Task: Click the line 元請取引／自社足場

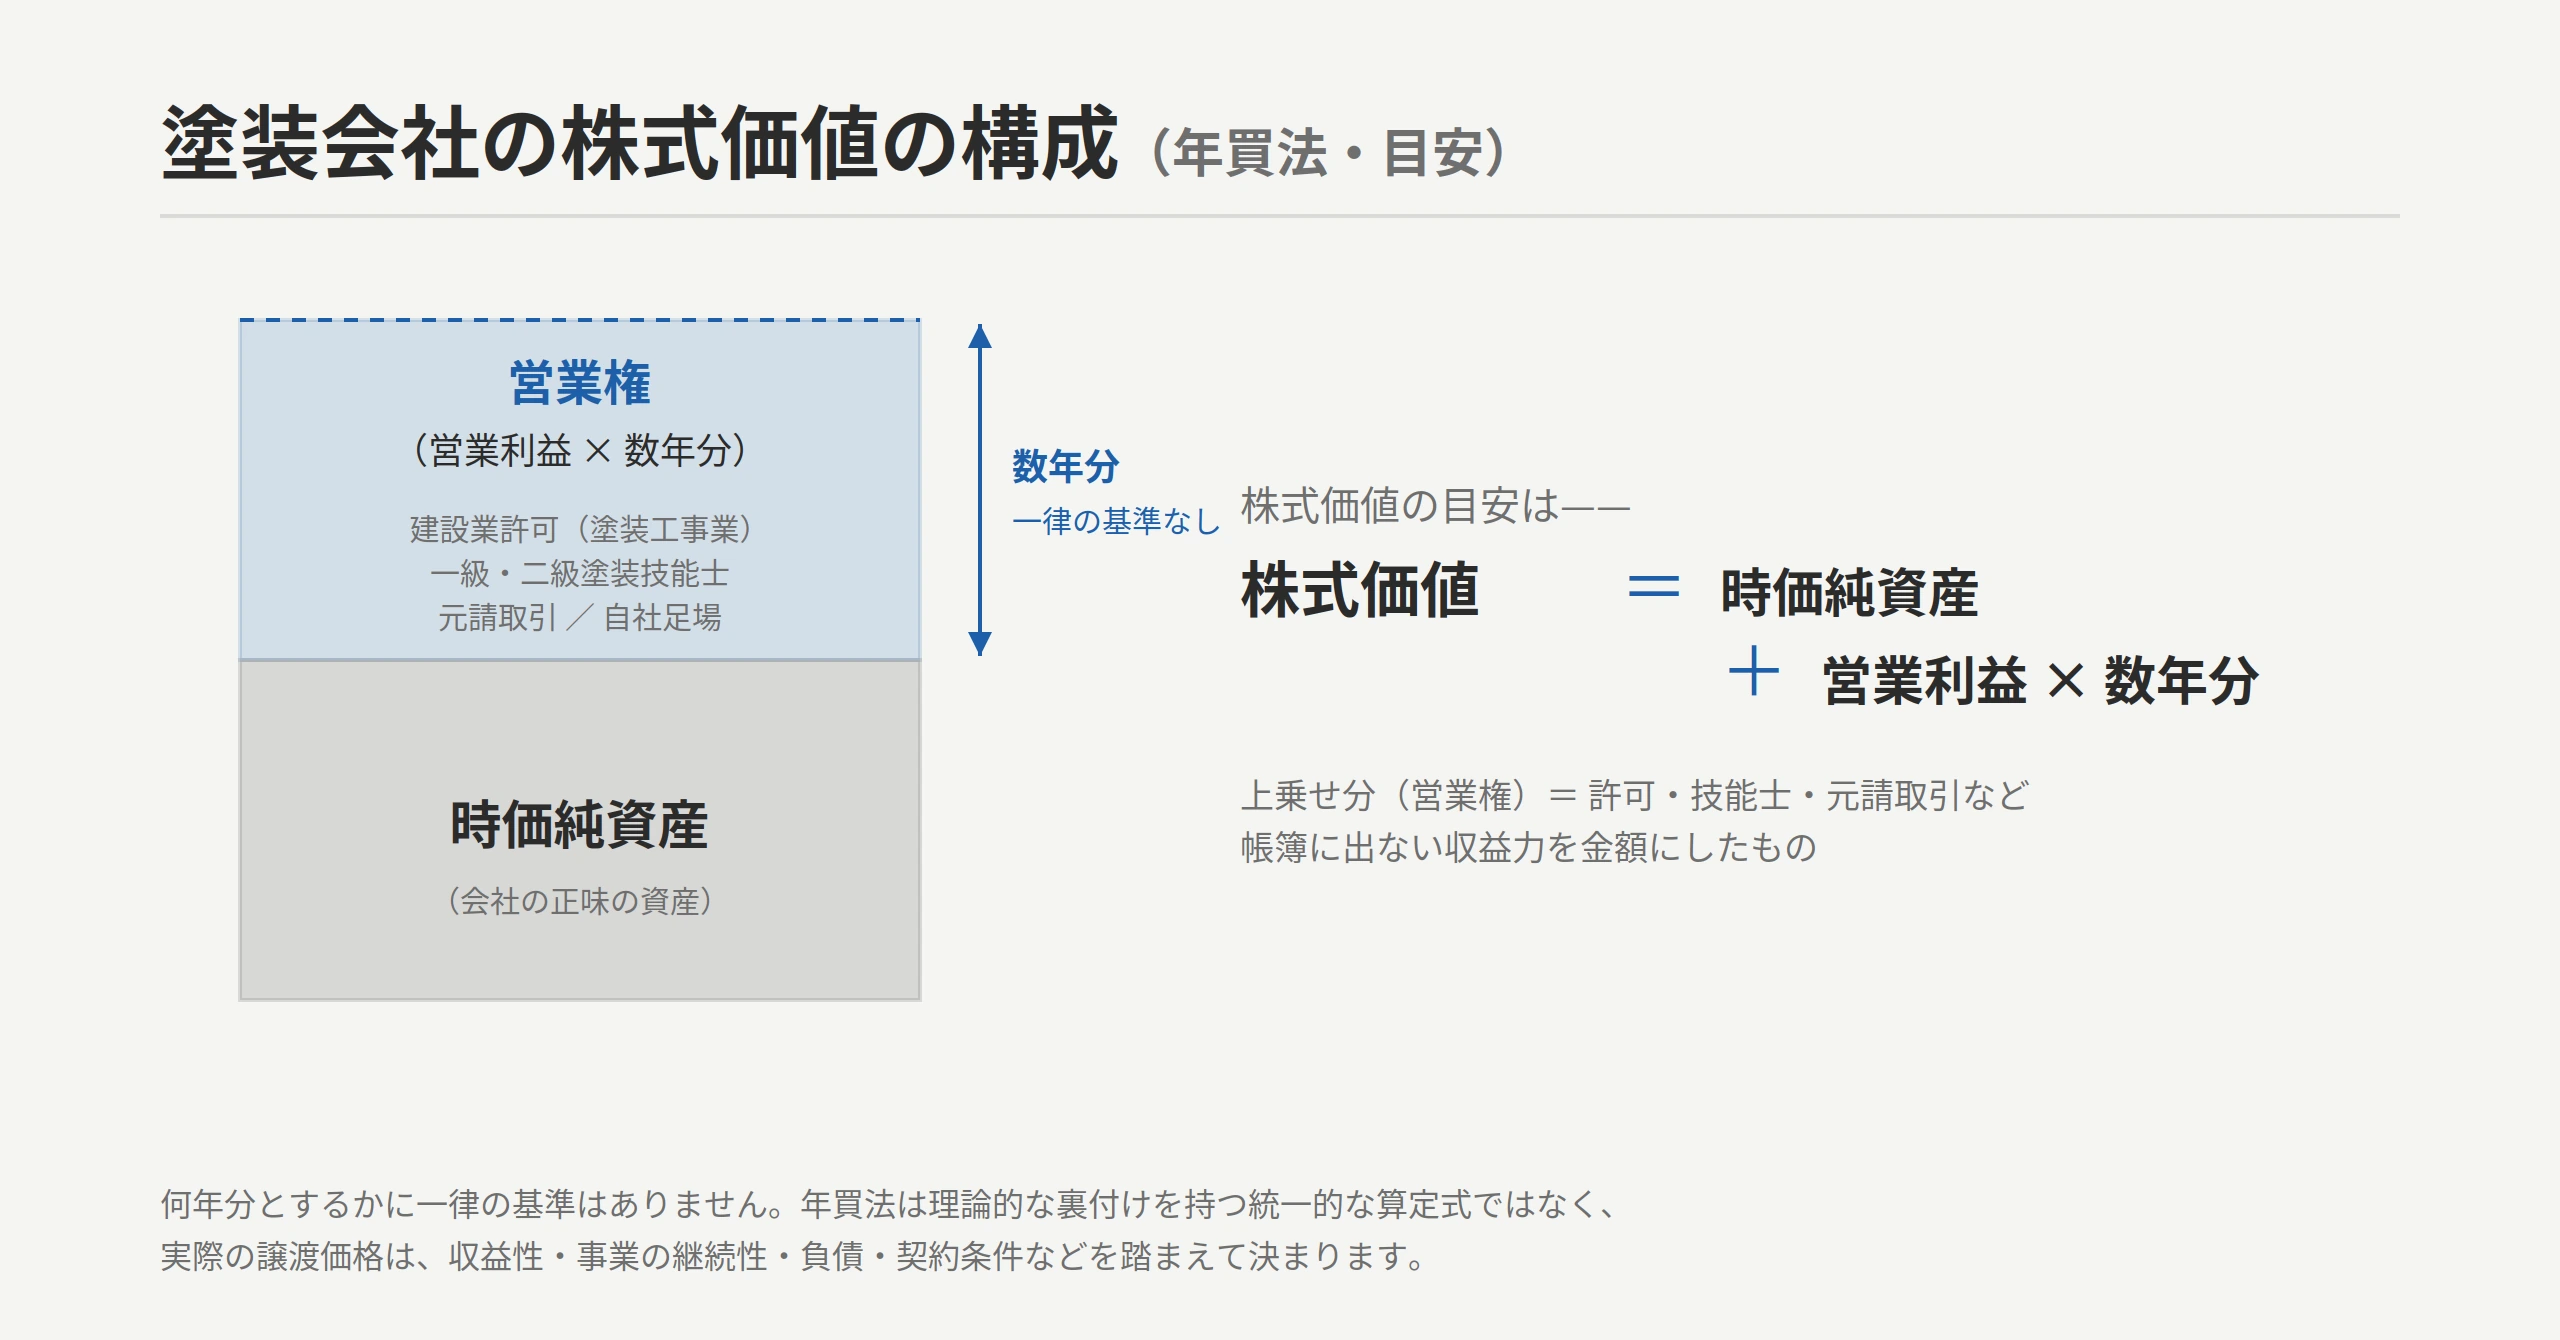Action: click(580, 618)
